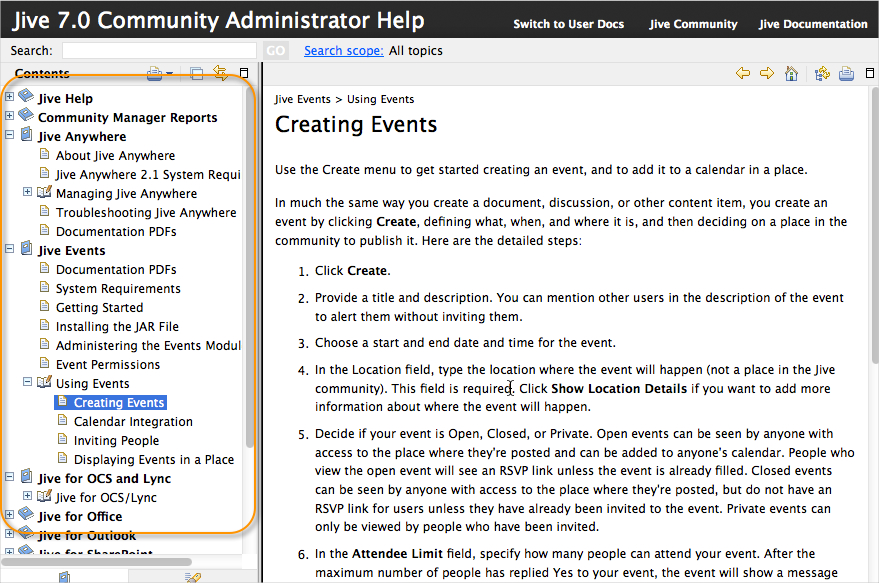The width and height of the screenshot is (879, 583).
Task: Open Displaying Events in a Place topic
Action: (x=154, y=460)
